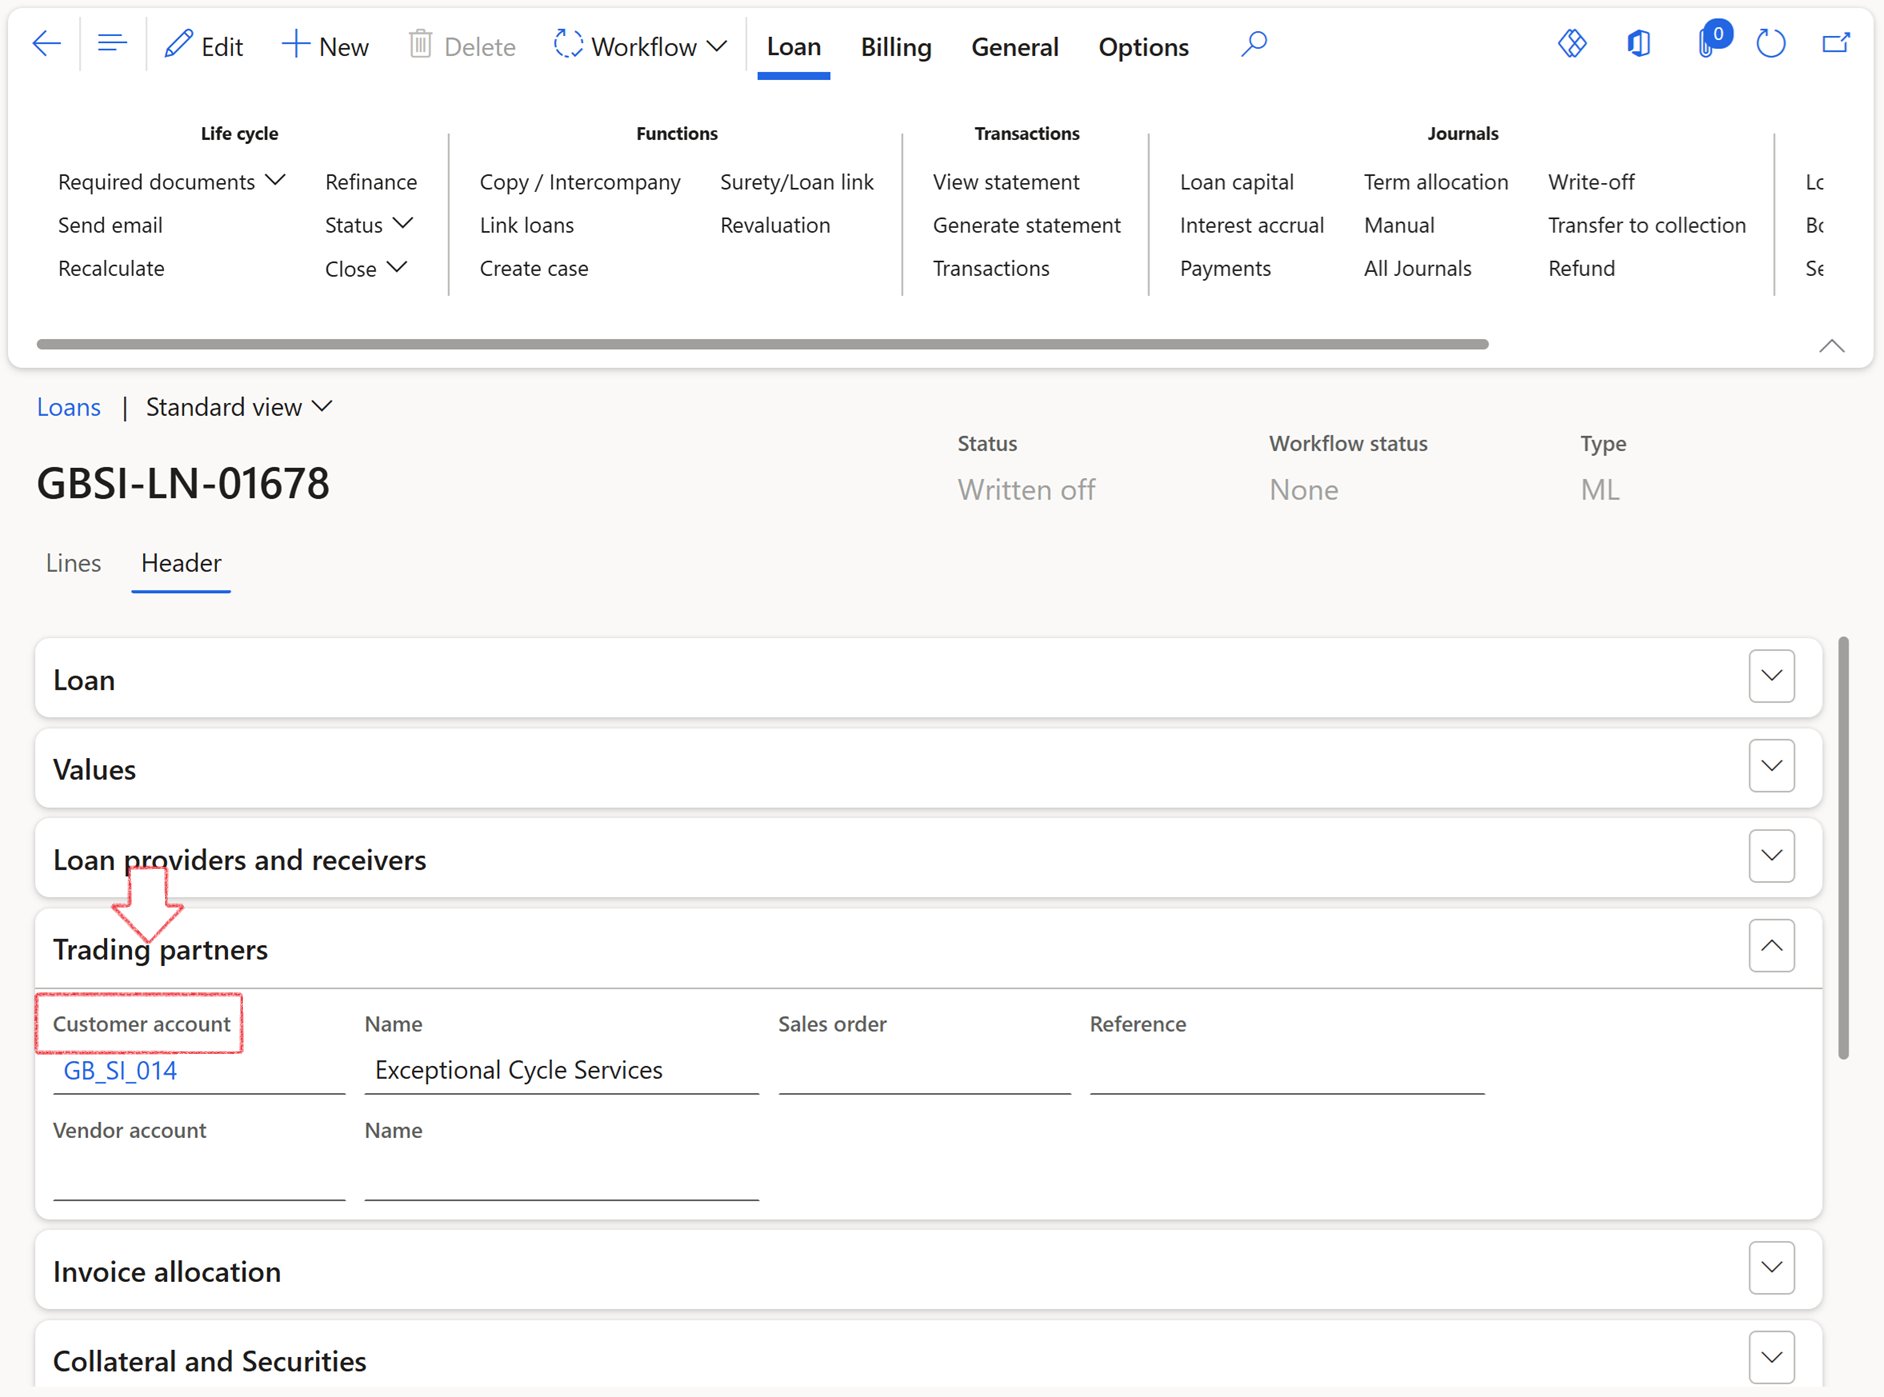The image size is (1884, 1397).
Task: Click the search magnifier icon
Action: tap(1254, 45)
